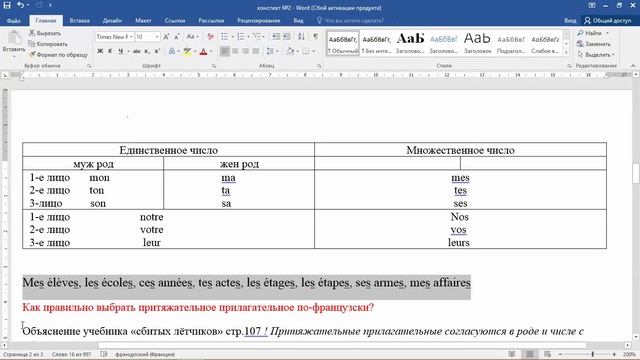Open the font size dropdown
The image size is (640, 360).
pyautogui.click(x=157, y=37)
